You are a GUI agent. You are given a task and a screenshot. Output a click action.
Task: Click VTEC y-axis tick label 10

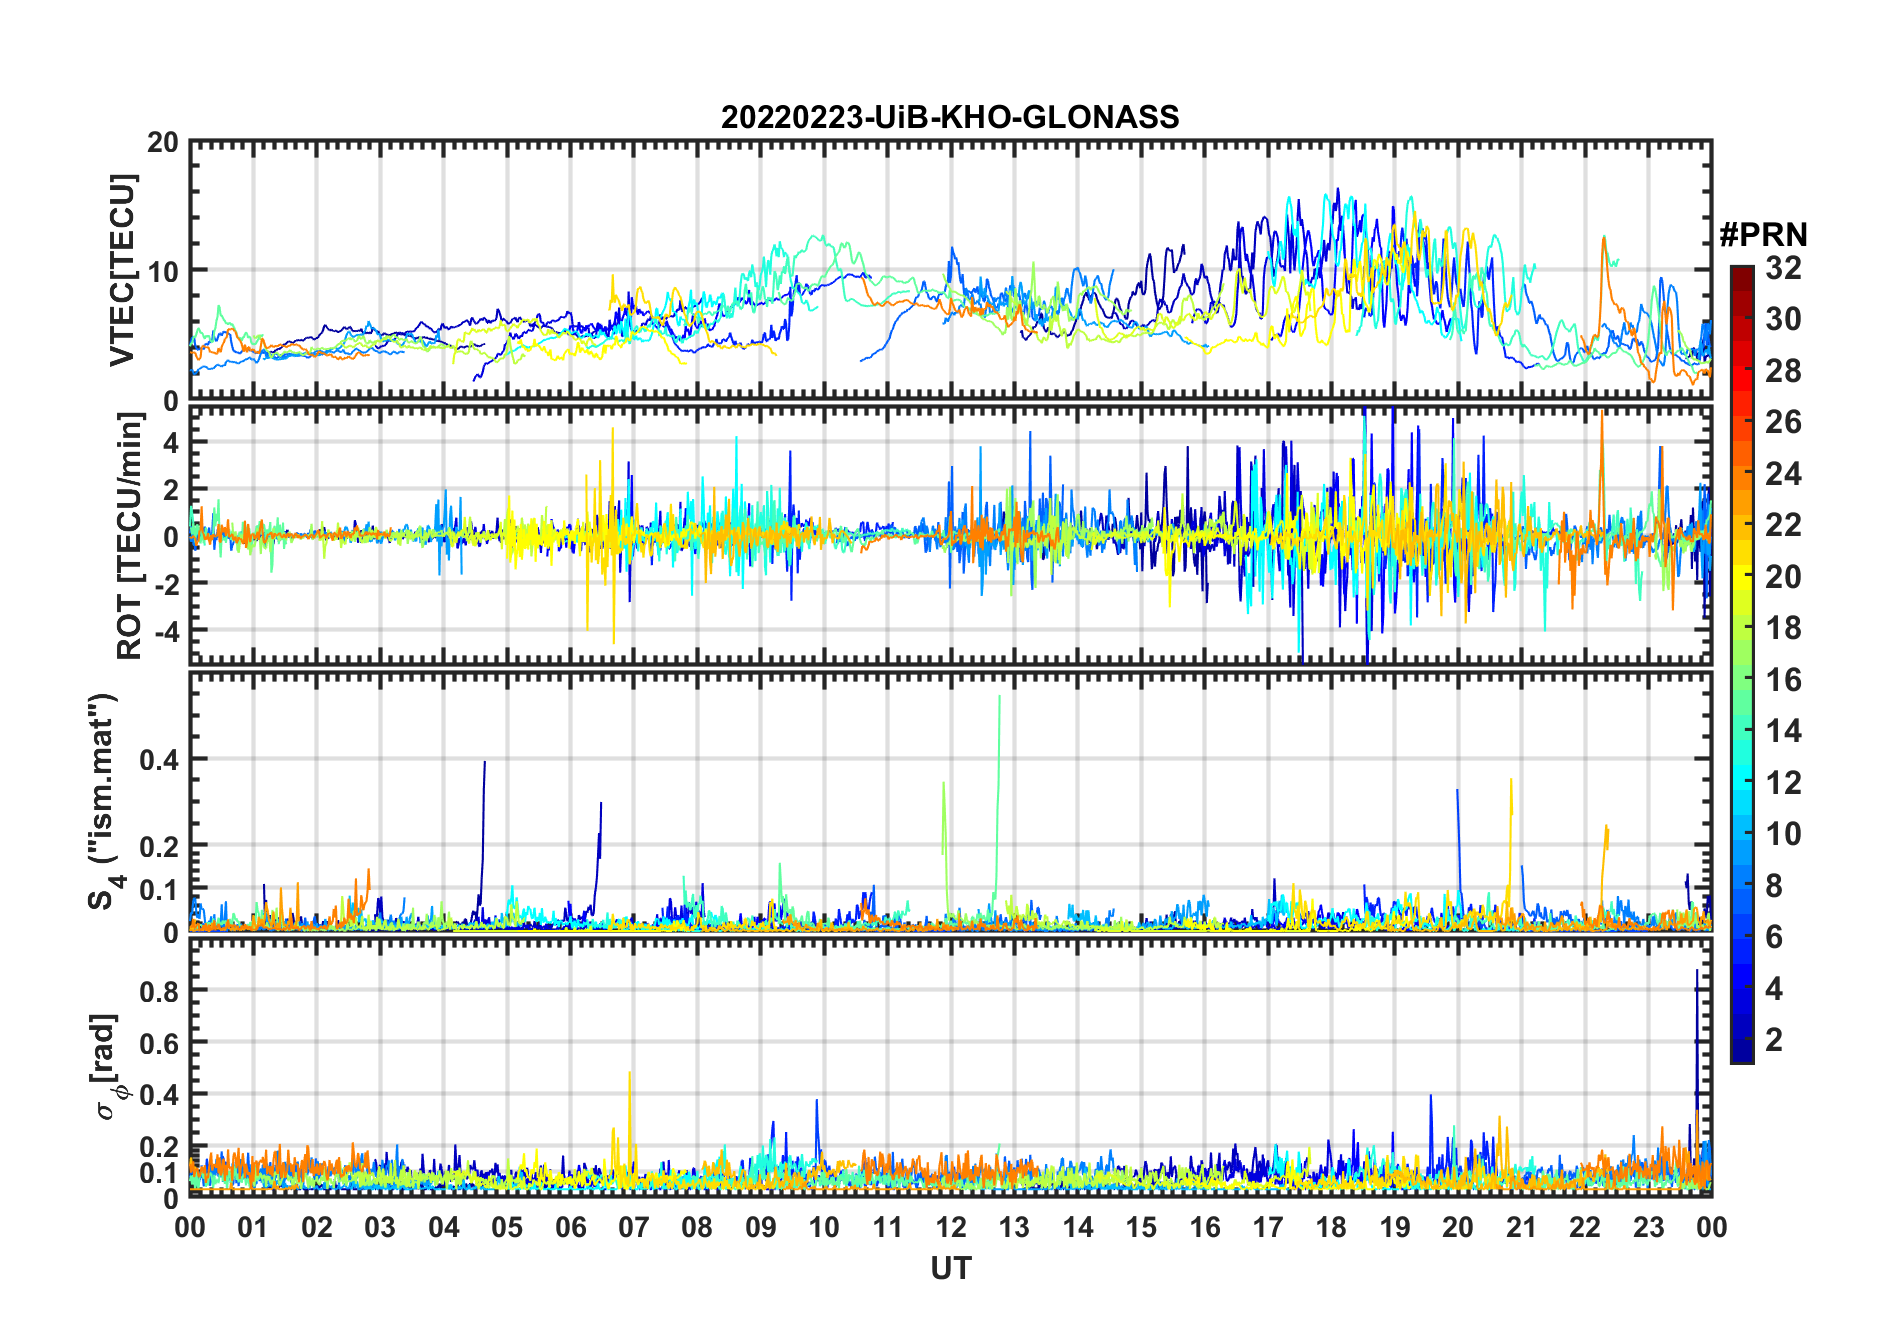(x=163, y=271)
